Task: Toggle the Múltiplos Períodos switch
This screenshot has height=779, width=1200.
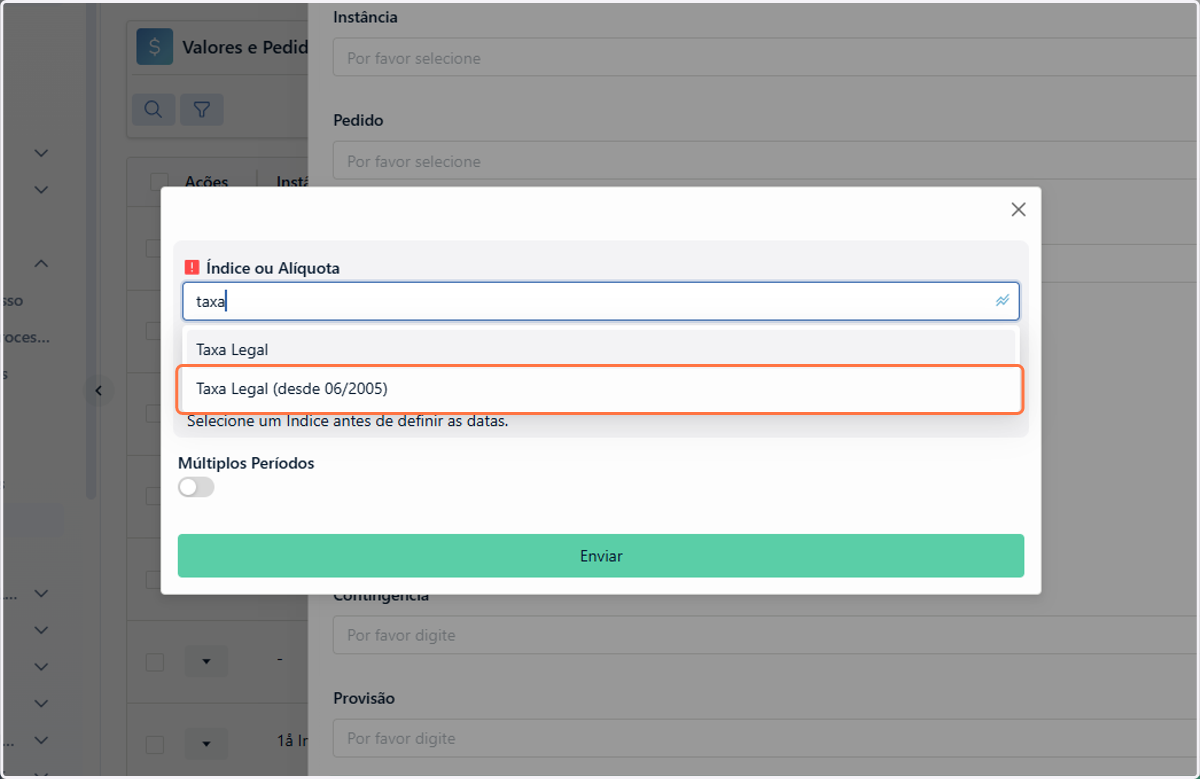Action: point(196,488)
